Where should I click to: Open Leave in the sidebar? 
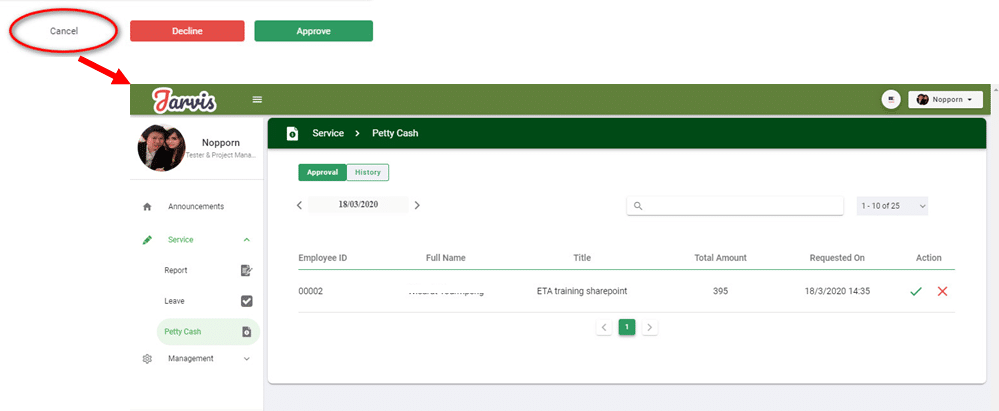[x=174, y=300]
